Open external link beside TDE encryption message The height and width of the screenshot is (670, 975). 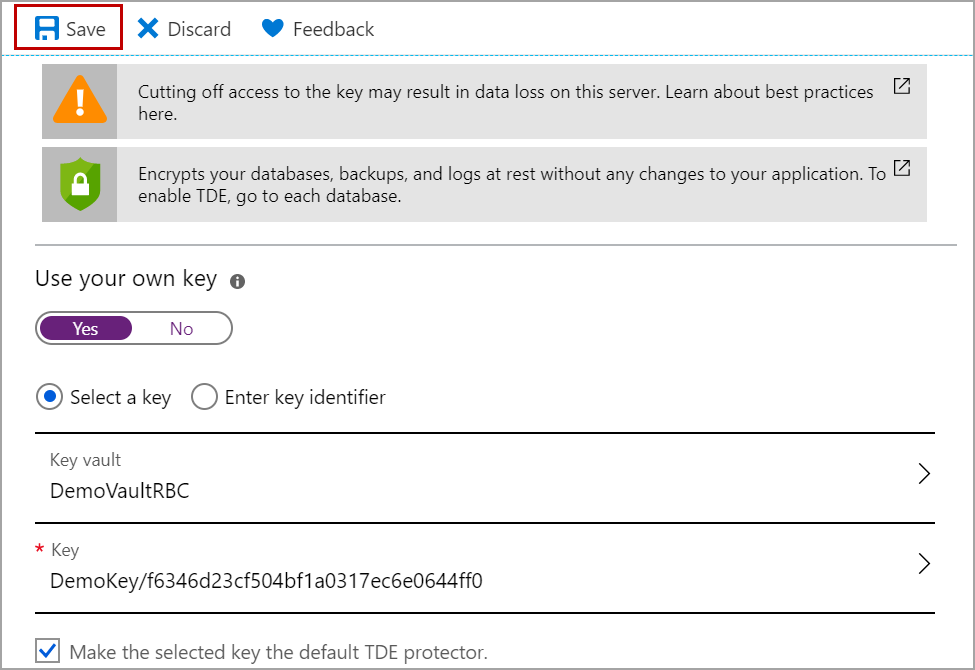point(902,168)
